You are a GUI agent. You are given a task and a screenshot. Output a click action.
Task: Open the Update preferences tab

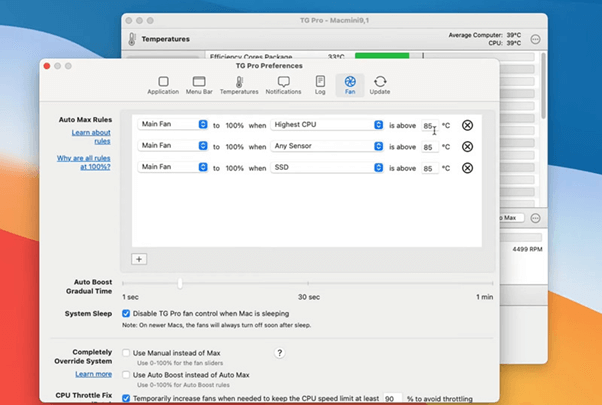(x=380, y=85)
